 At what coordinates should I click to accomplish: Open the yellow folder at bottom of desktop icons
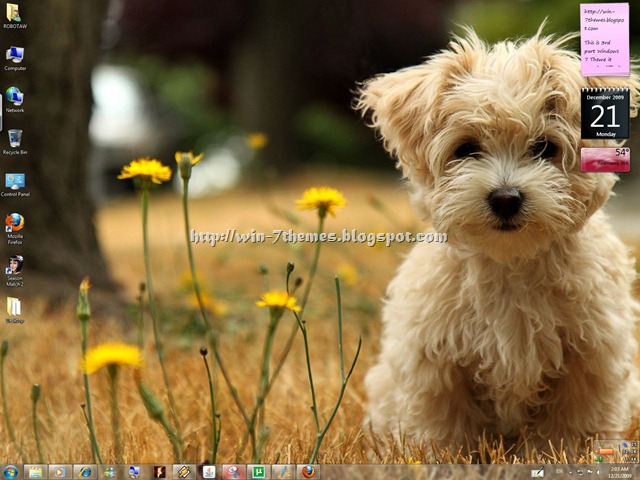point(14,310)
